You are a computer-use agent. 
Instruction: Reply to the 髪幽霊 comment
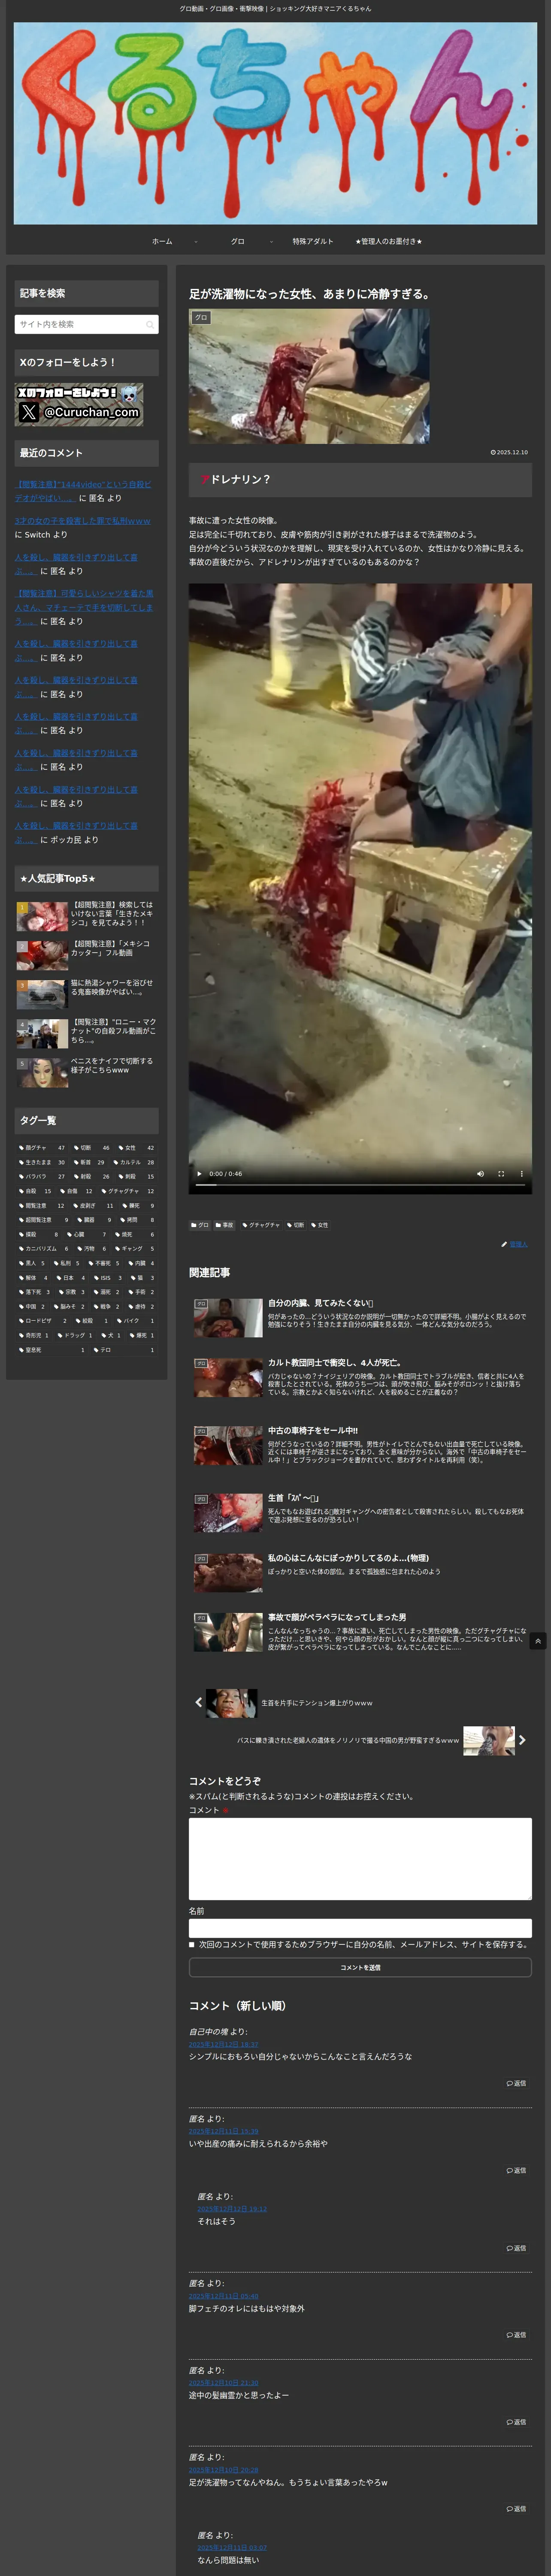coord(516,2422)
